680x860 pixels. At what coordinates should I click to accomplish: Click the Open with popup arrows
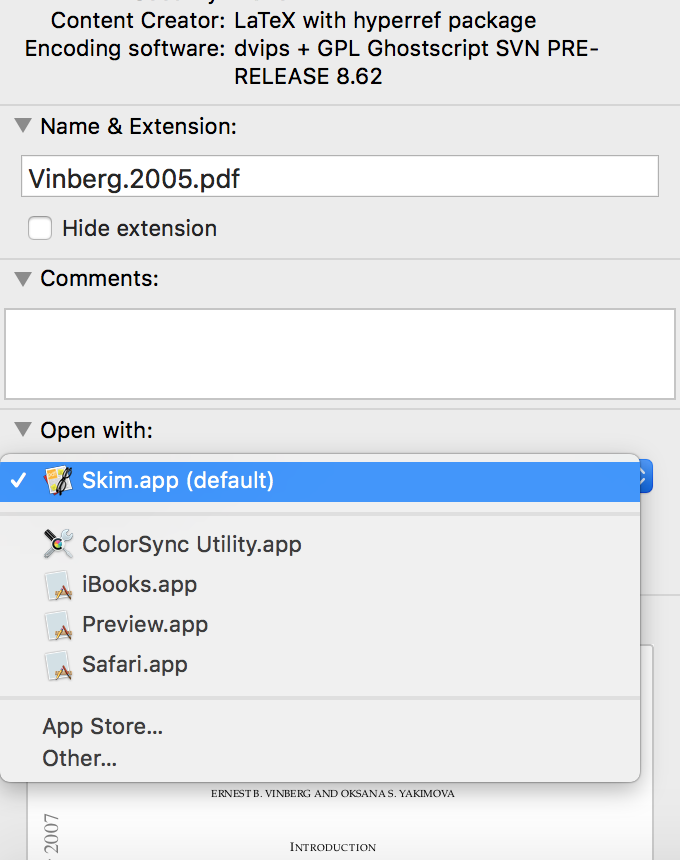[x=645, y=476]
